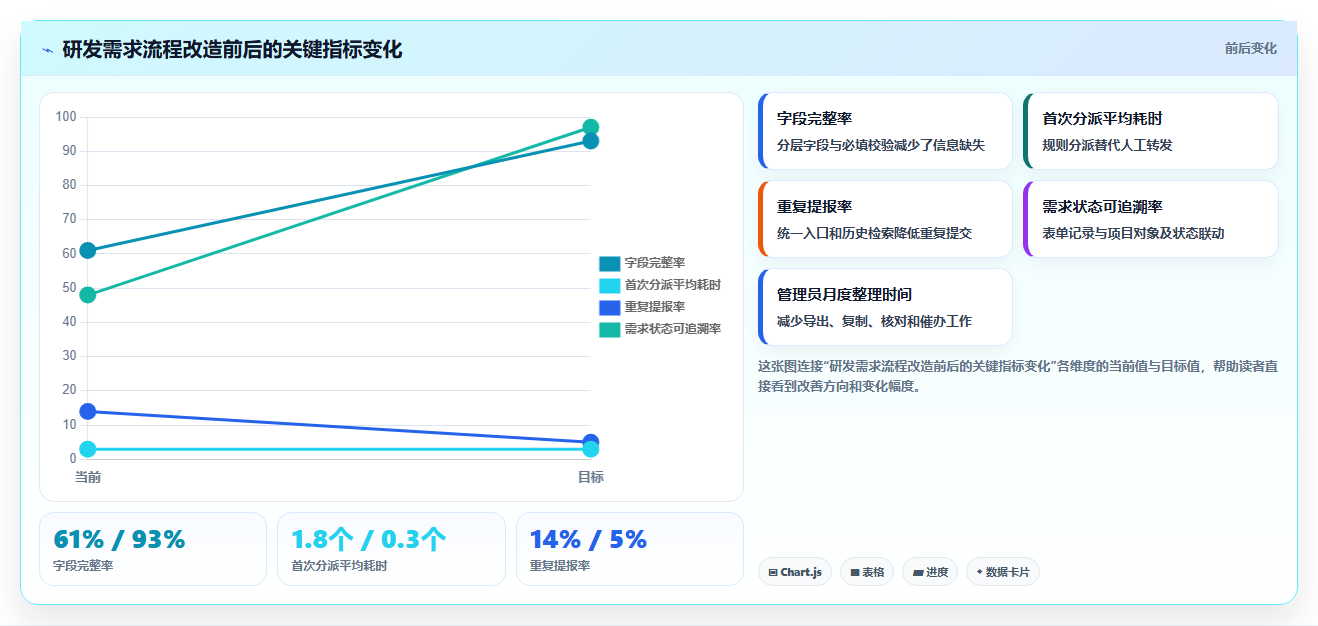
Task: Click the 100 y-axis tick label
Action: (x=66, y=117)
